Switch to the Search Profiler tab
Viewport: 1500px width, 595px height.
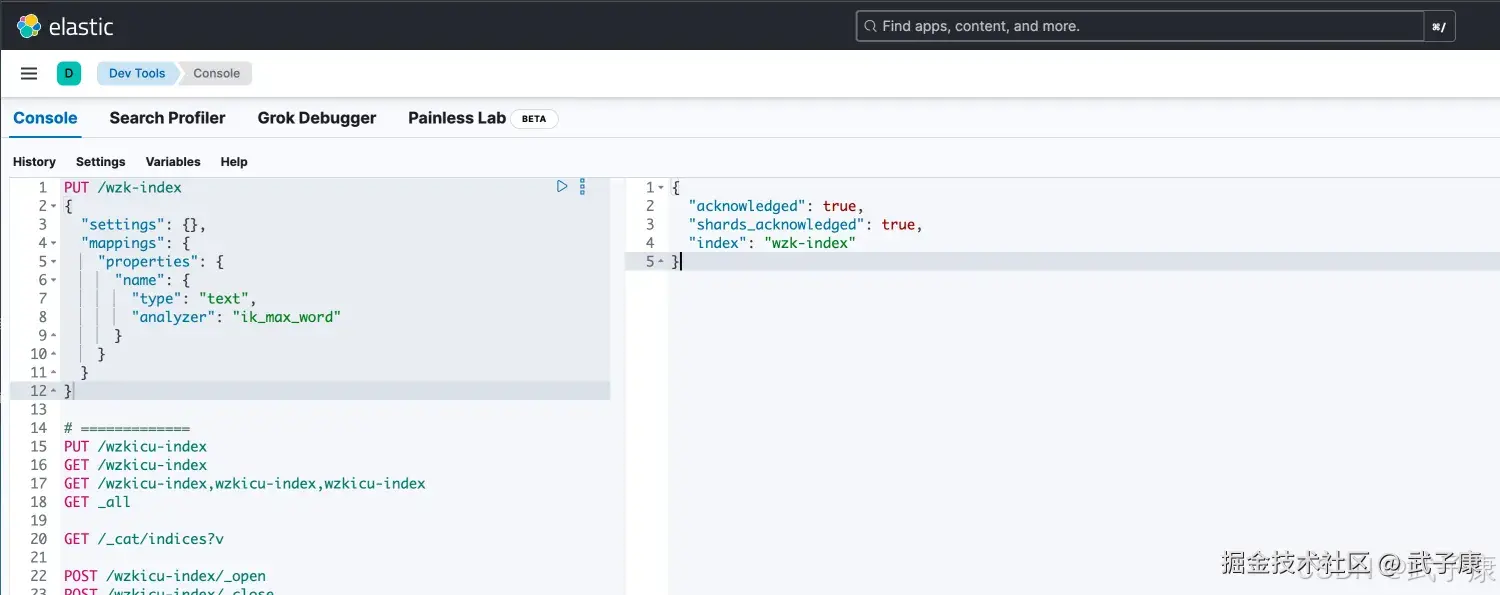167,118
